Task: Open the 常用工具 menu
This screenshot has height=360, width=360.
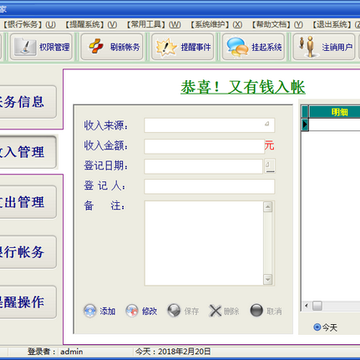Action: tap(153, 24)
